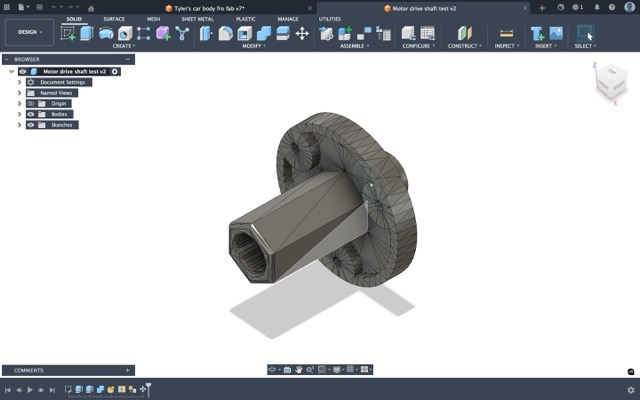Click the Configure Design icon

point(408,33)
